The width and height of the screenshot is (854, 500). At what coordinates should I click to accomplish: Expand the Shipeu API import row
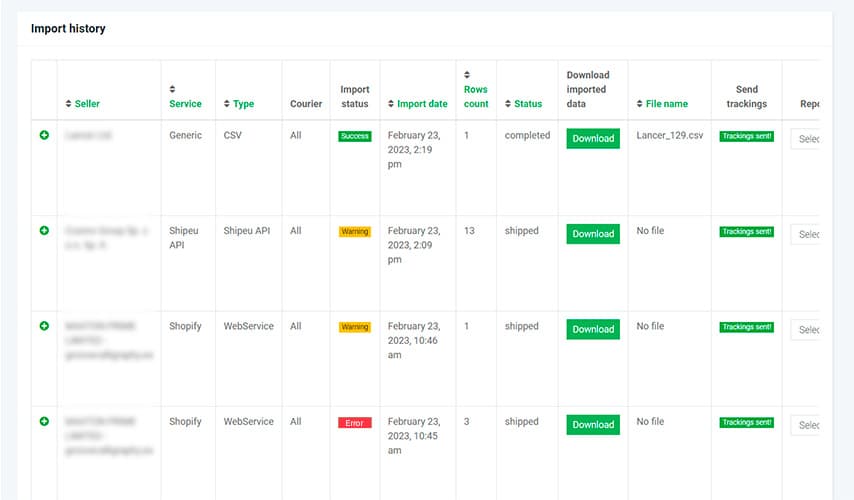(x=44, y=230)
